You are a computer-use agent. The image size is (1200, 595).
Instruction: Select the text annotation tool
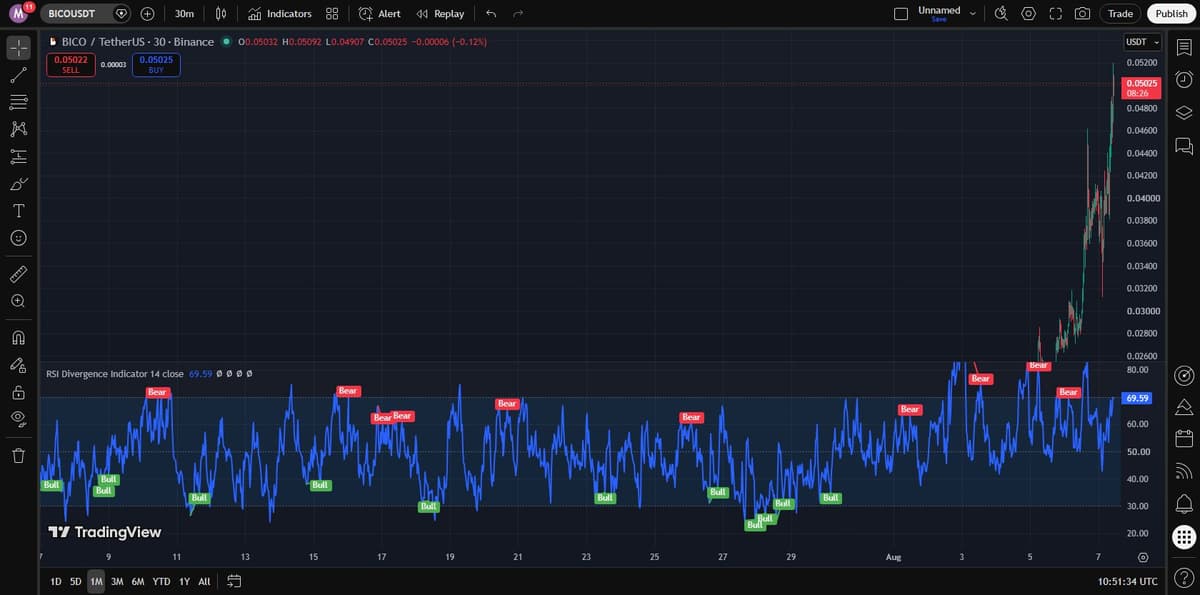click(x=18, y=211)
